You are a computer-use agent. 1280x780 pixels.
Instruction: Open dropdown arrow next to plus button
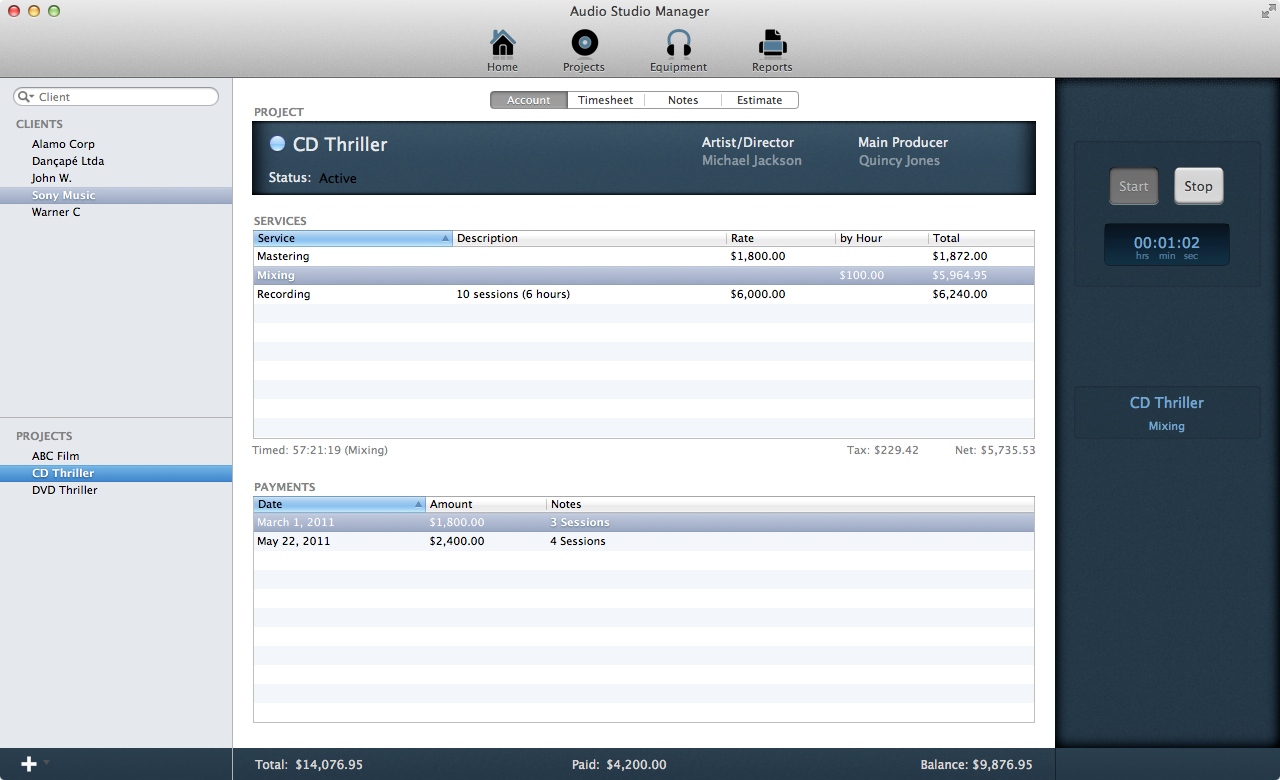tap(46, 763)
